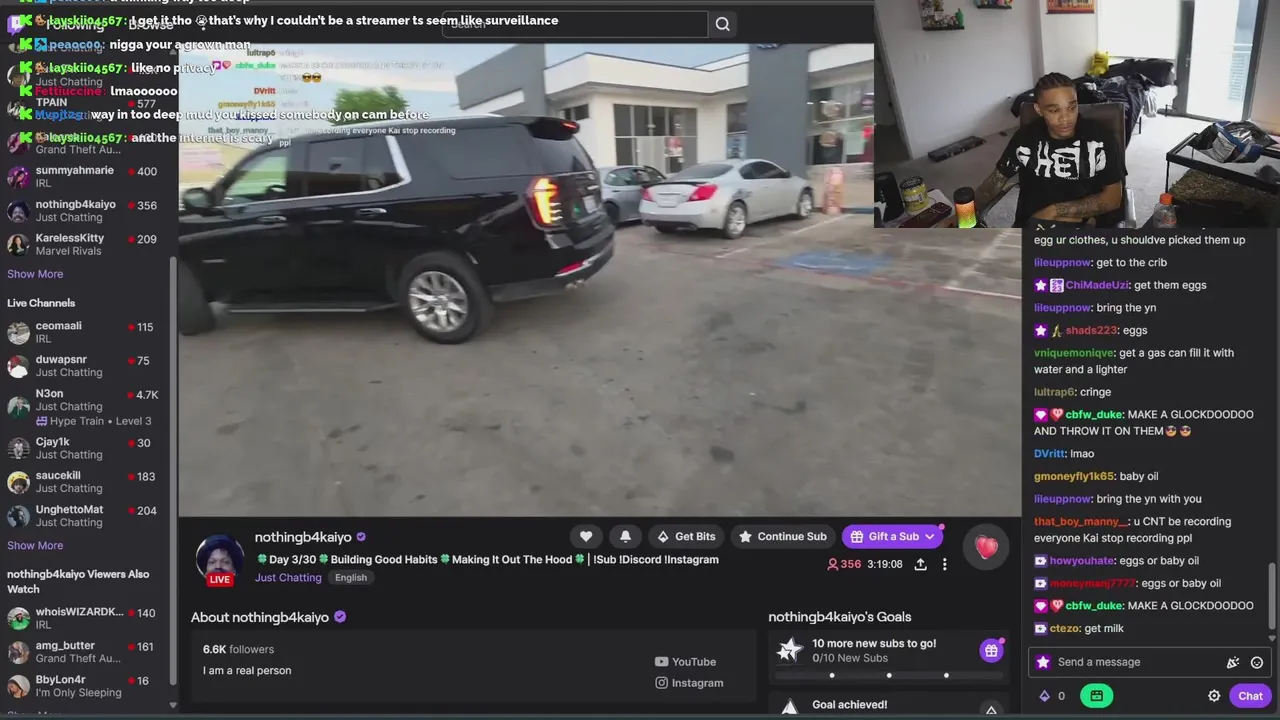Click Continue Sub button
This screenshot has height=720, width=1280.
[782, 537]
